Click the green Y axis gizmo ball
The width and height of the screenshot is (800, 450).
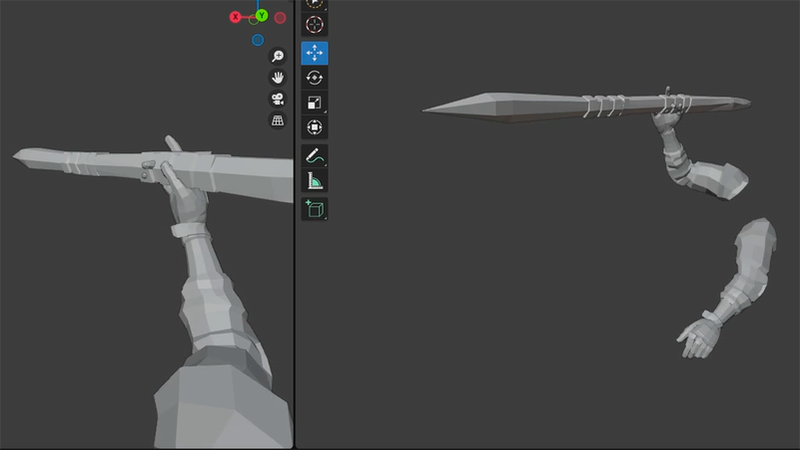(261, 15)
